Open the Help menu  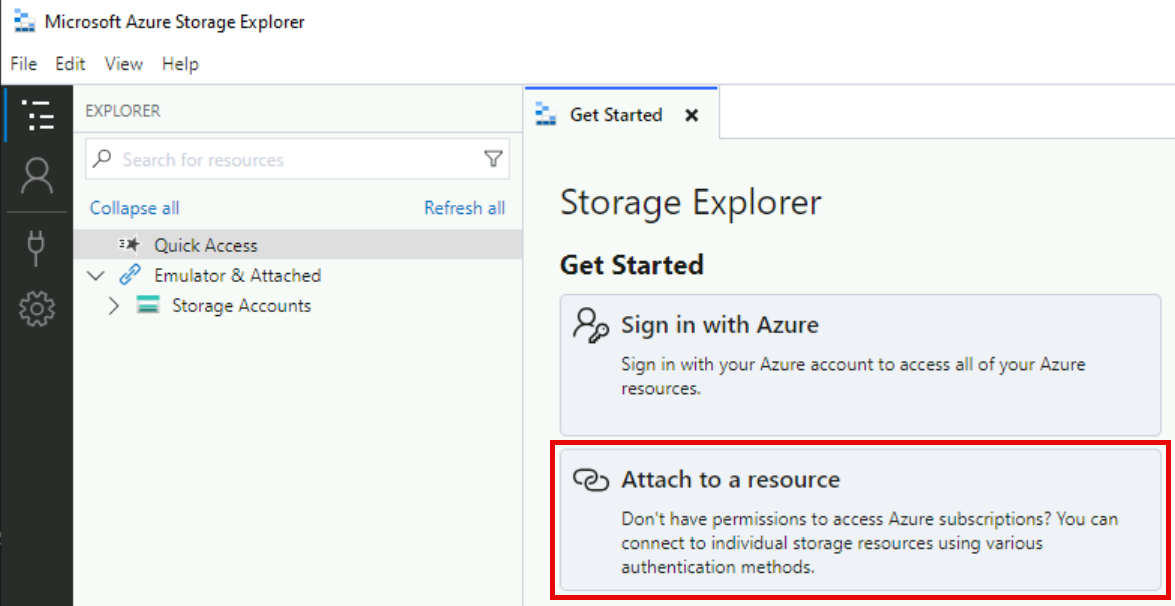point(180,64)
